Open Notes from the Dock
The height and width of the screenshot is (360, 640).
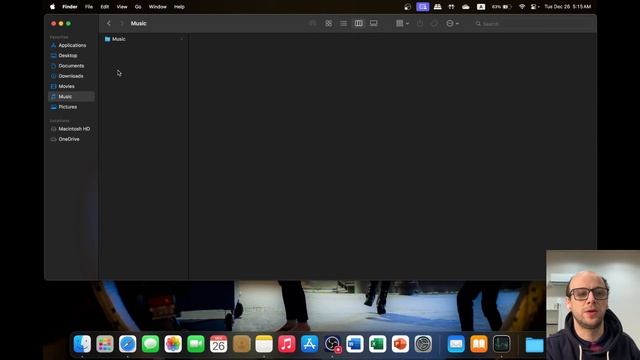[264, 344]
